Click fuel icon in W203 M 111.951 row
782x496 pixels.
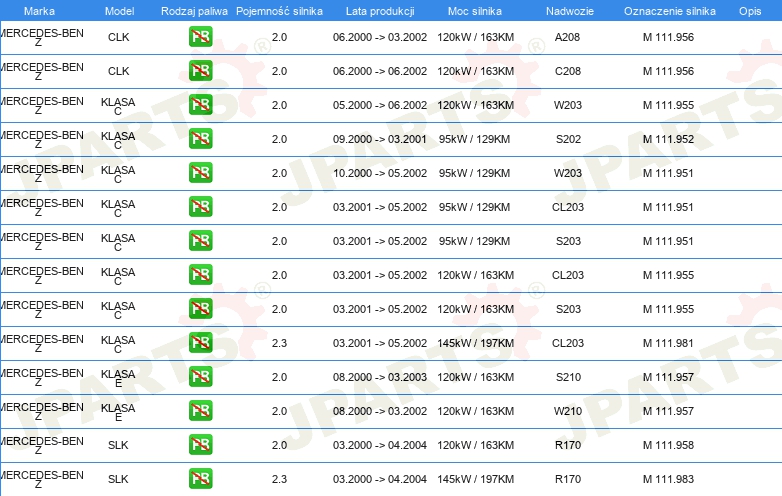tap(200, 173)
